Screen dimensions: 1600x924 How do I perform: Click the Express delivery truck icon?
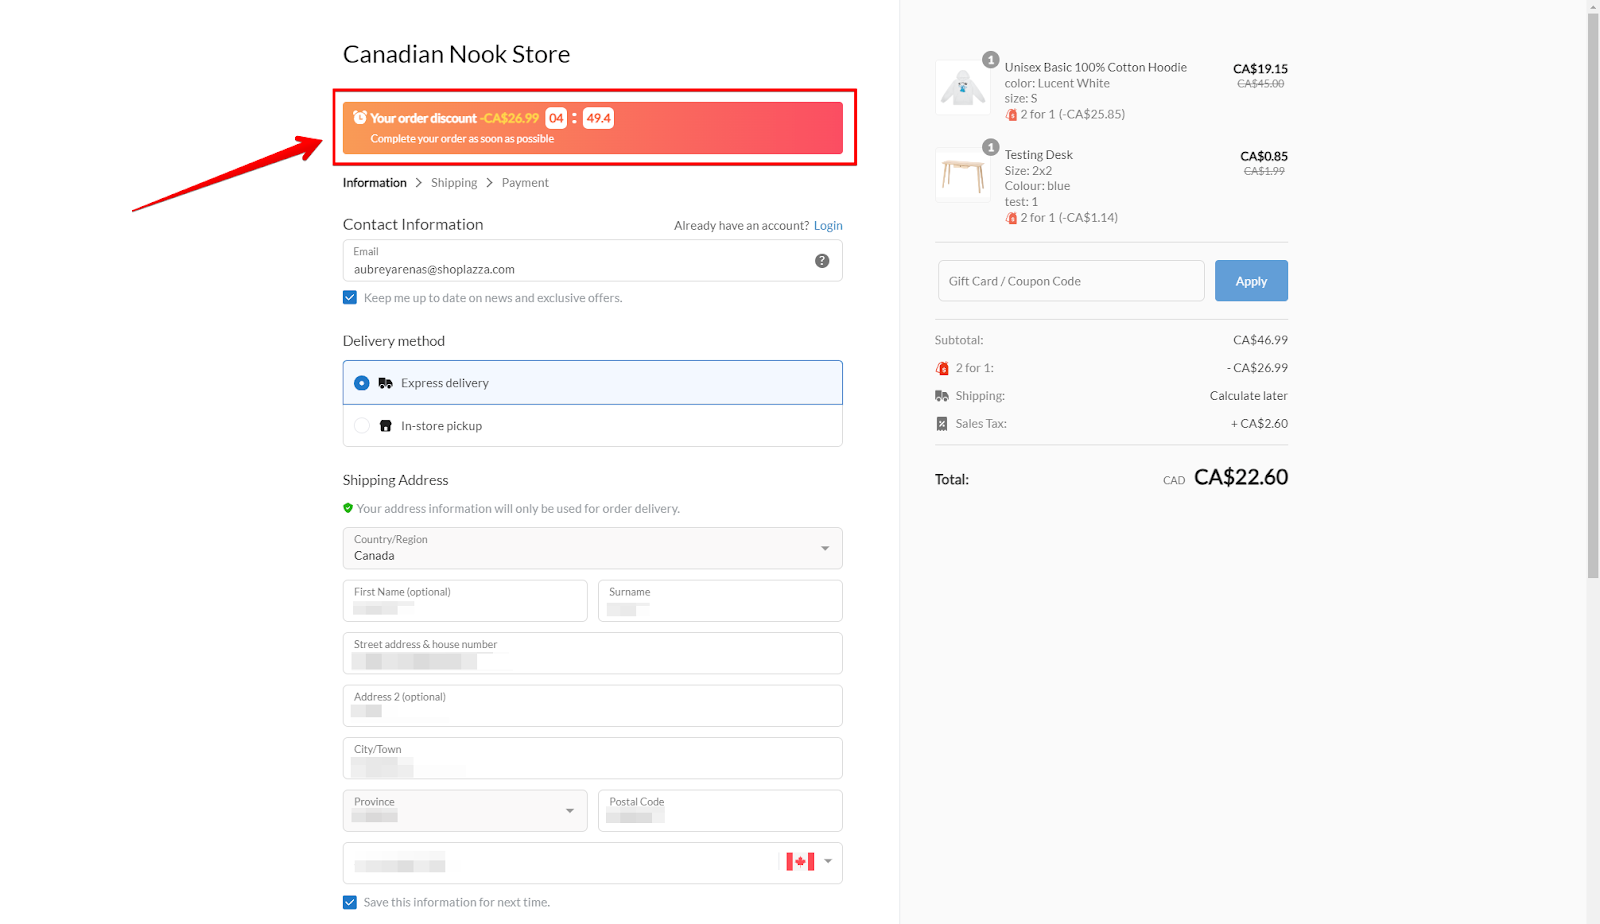point(385,383)
